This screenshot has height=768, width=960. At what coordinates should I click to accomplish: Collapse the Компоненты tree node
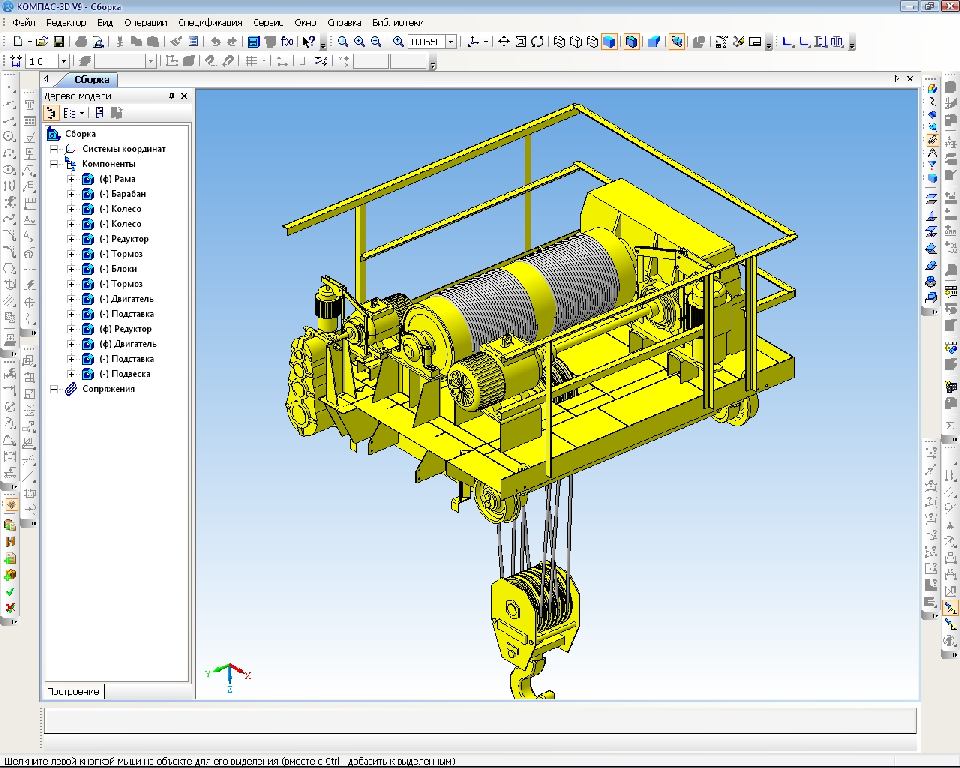(55, 164)
